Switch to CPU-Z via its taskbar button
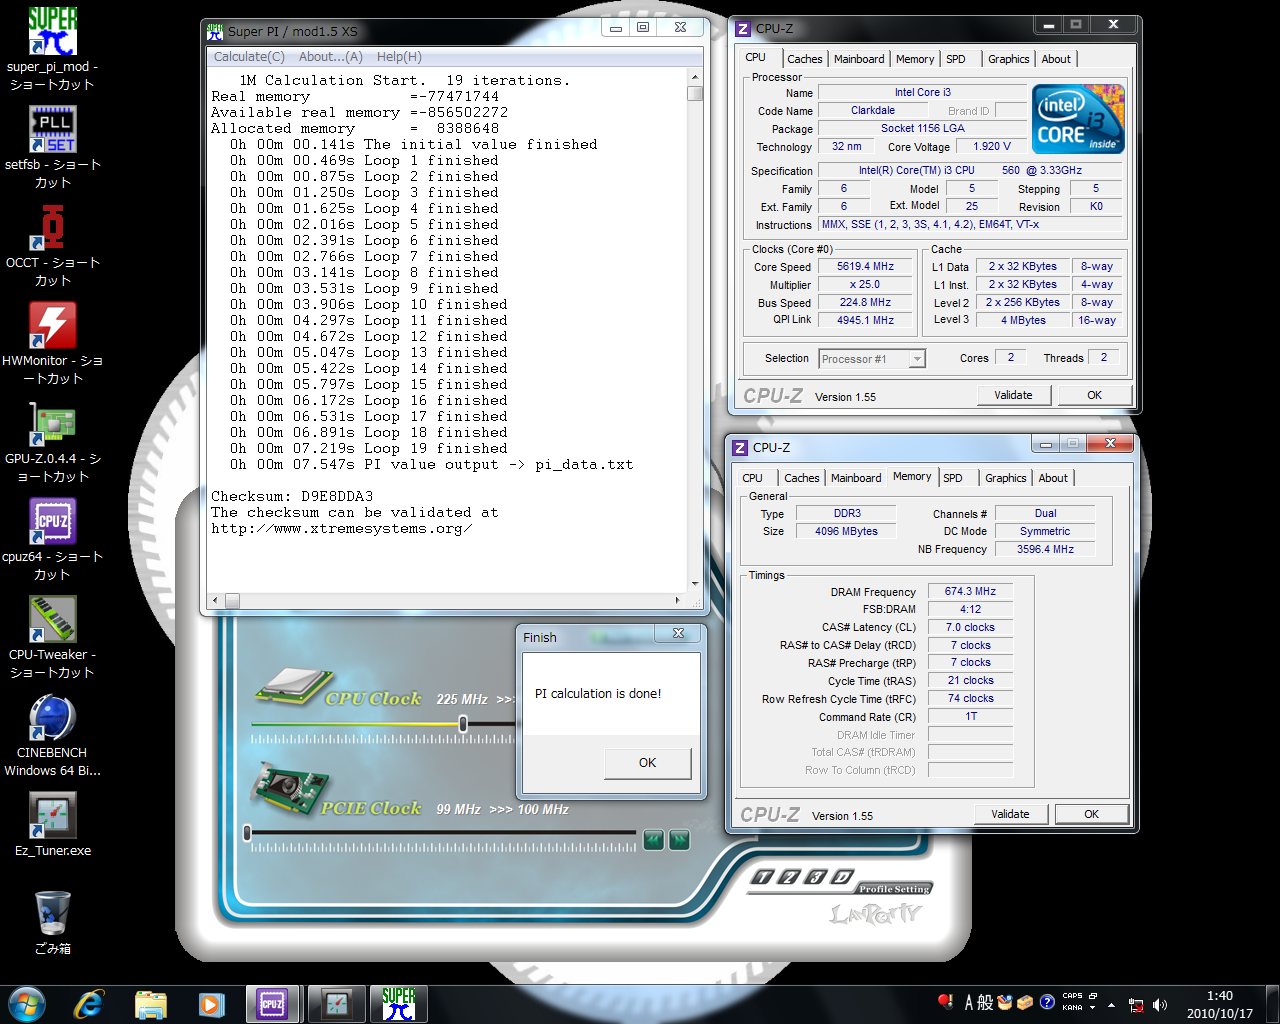The width and height of the screenshot is (1280, 1024). (x=273, y=1004)
